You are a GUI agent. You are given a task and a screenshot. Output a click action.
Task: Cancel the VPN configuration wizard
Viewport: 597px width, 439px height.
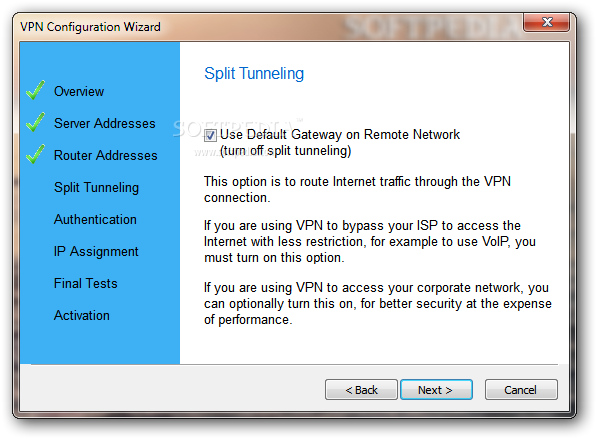[521, 390]
